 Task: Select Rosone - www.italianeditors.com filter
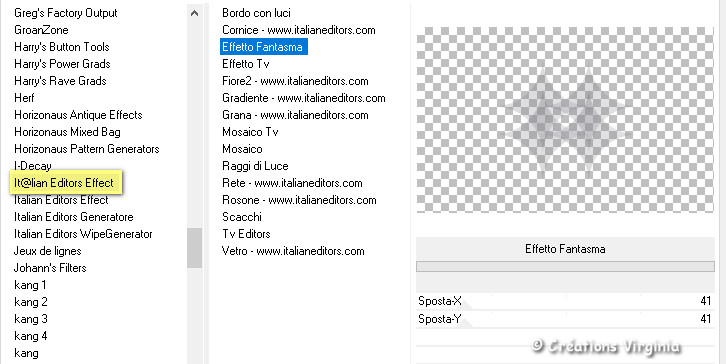point(299,200)
